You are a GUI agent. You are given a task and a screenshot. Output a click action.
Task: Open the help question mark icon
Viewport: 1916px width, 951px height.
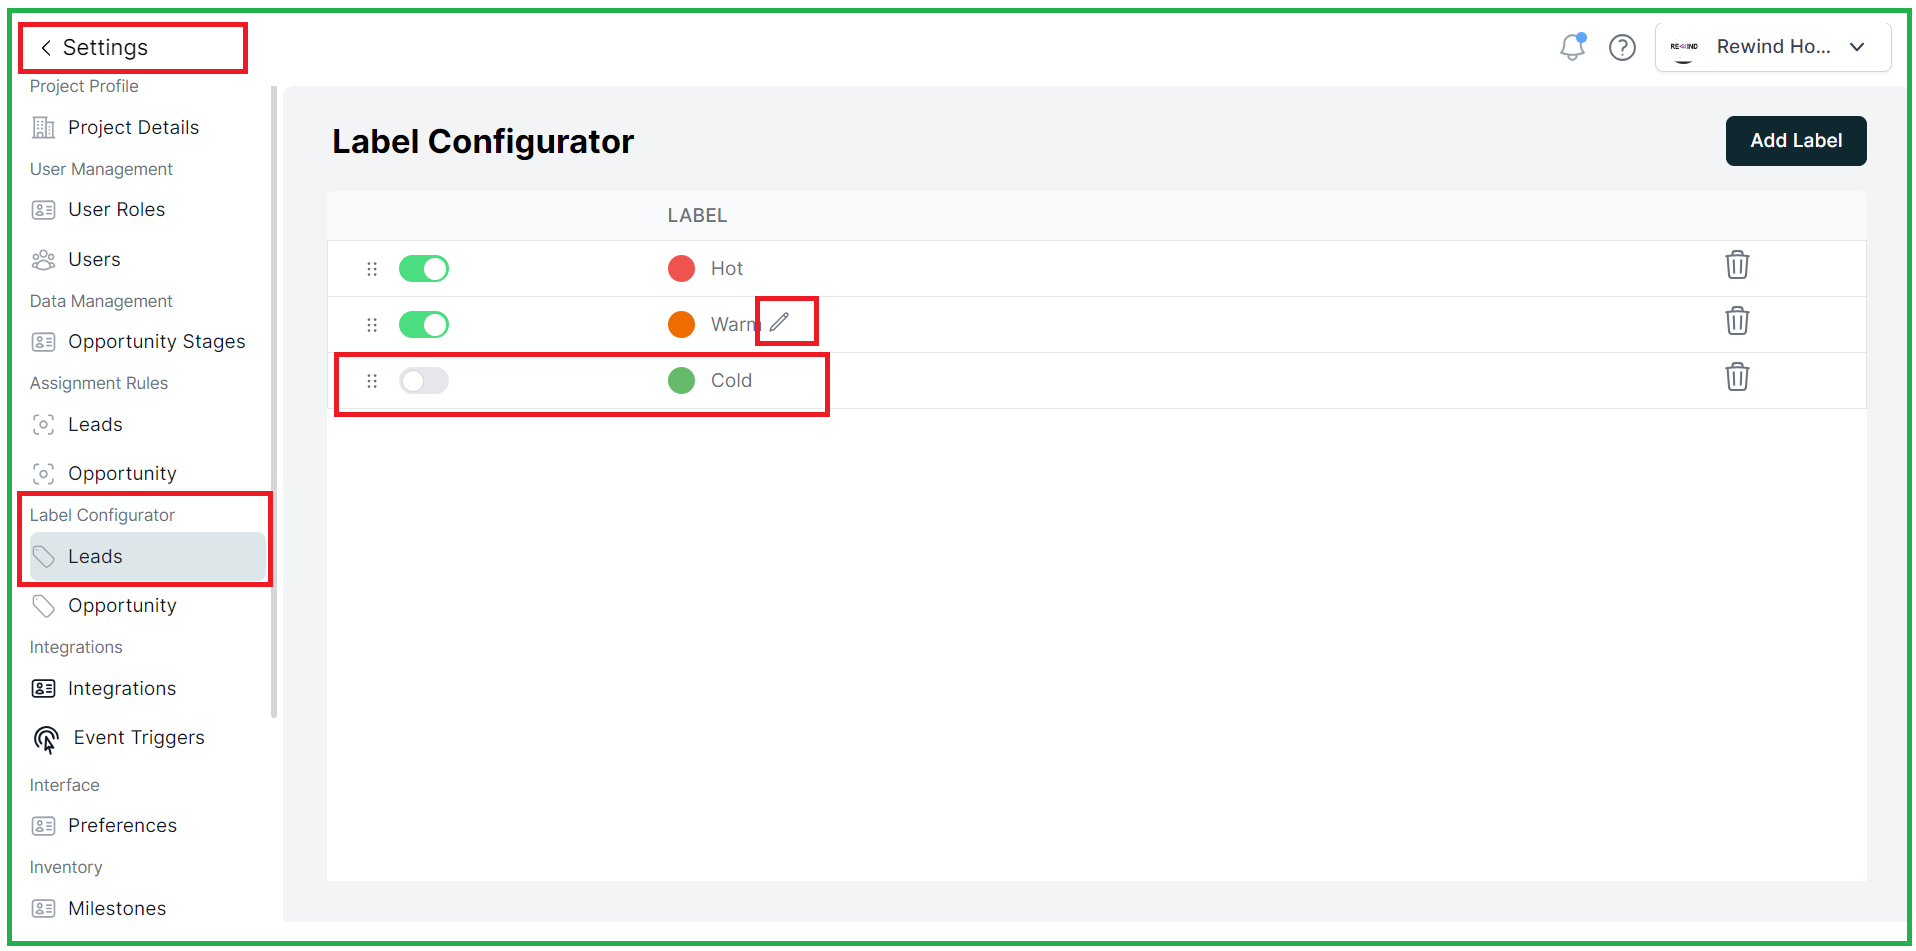pyautogui.click(x=1622, y=47)
